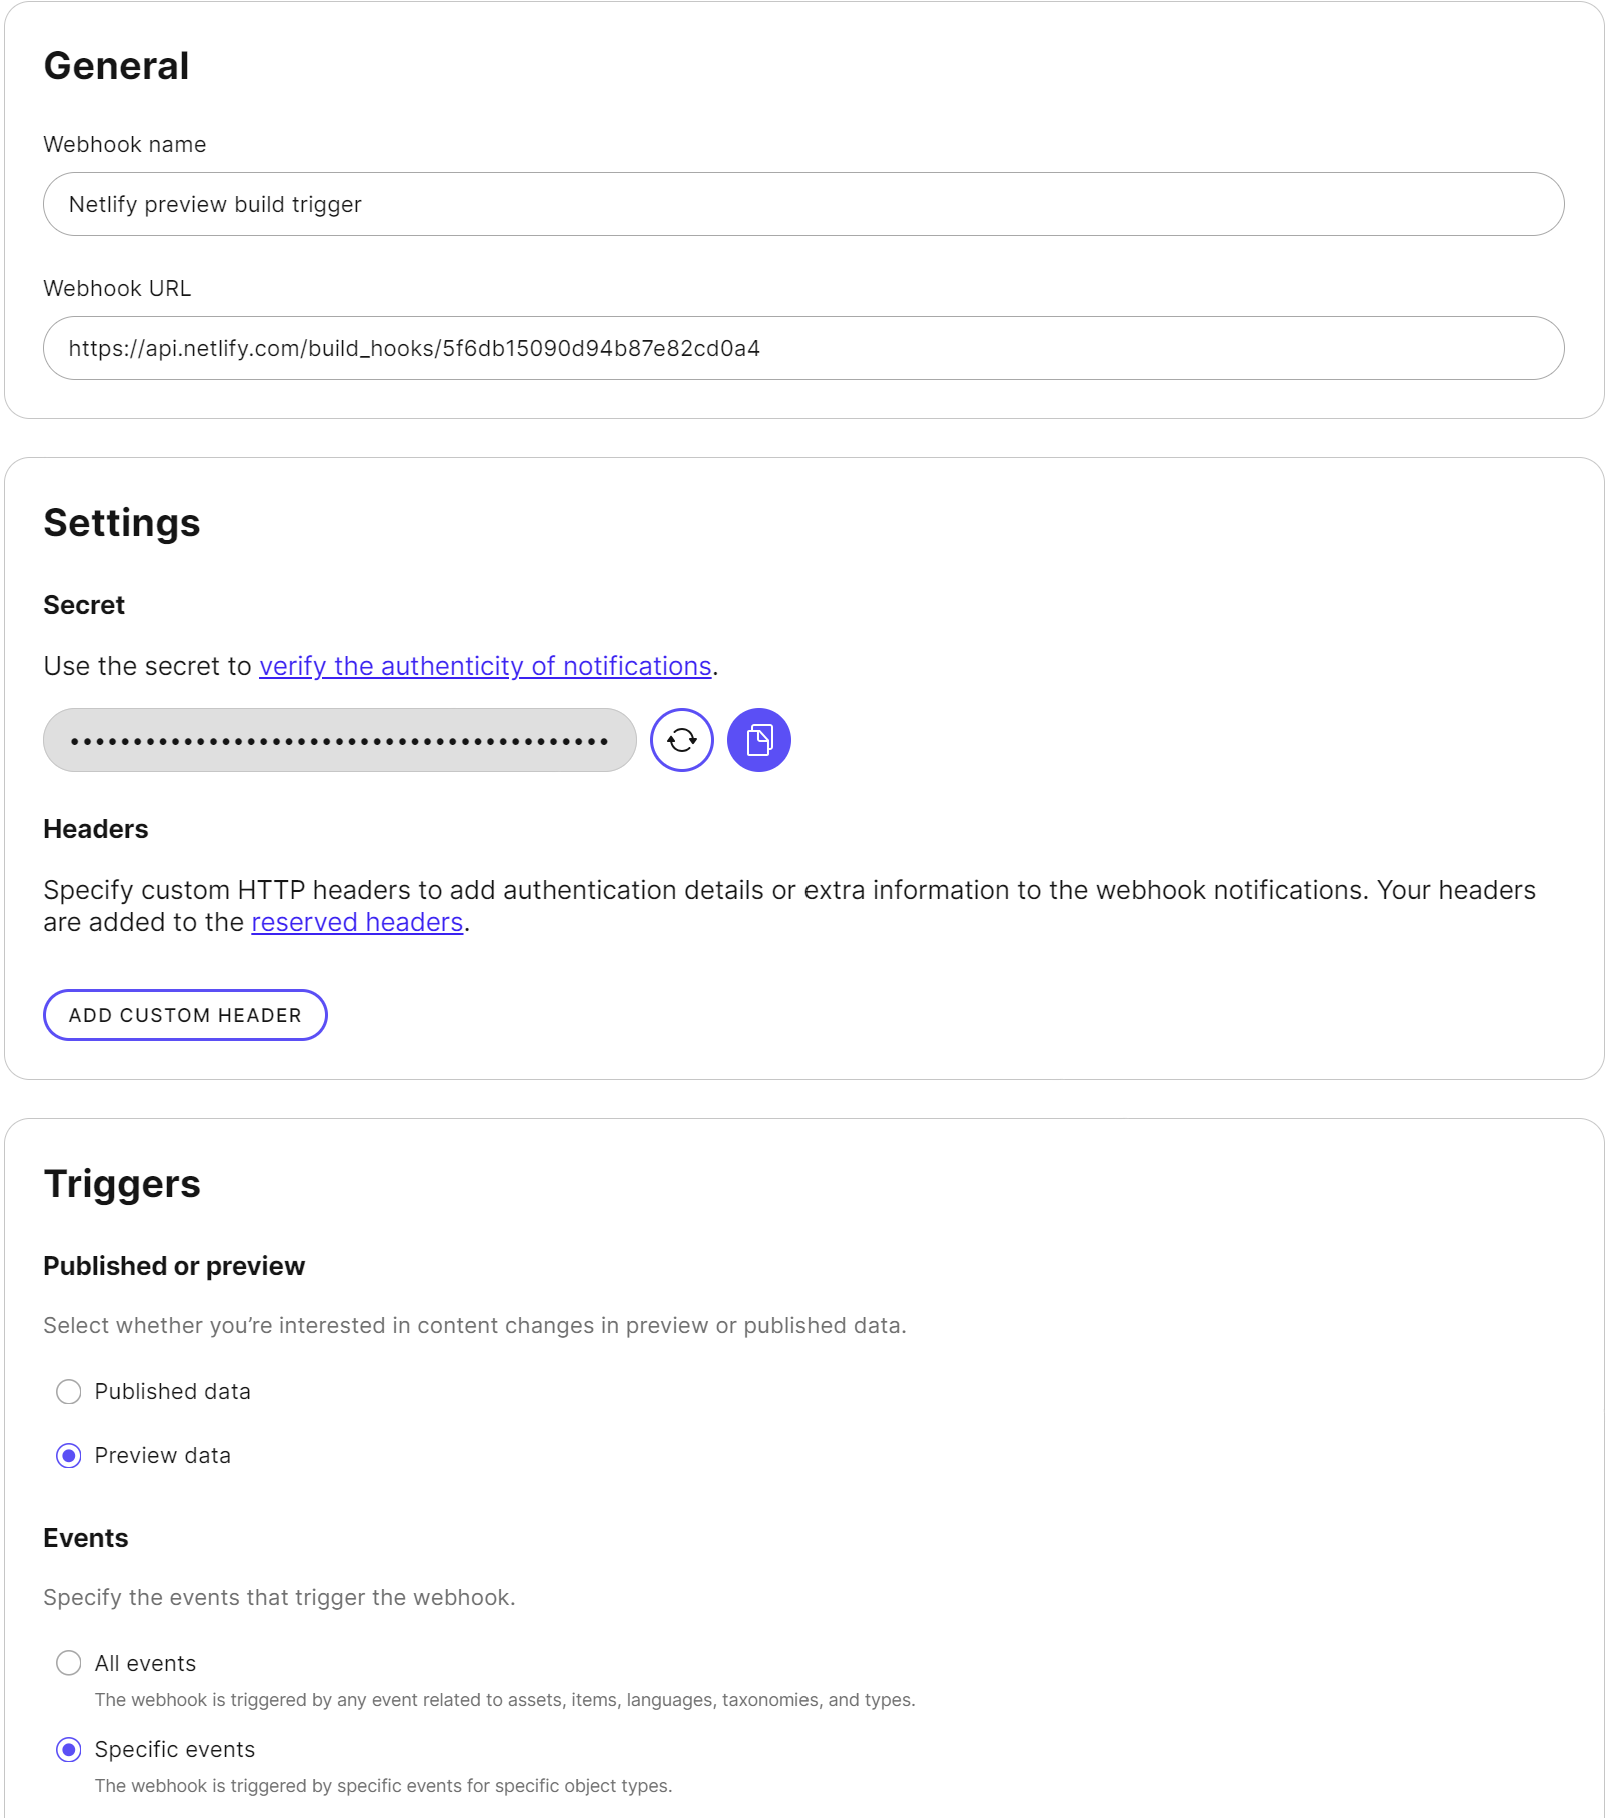Click the General section heading
The width and height of the screenshot is (1608, 1818).
click(116, 65)
